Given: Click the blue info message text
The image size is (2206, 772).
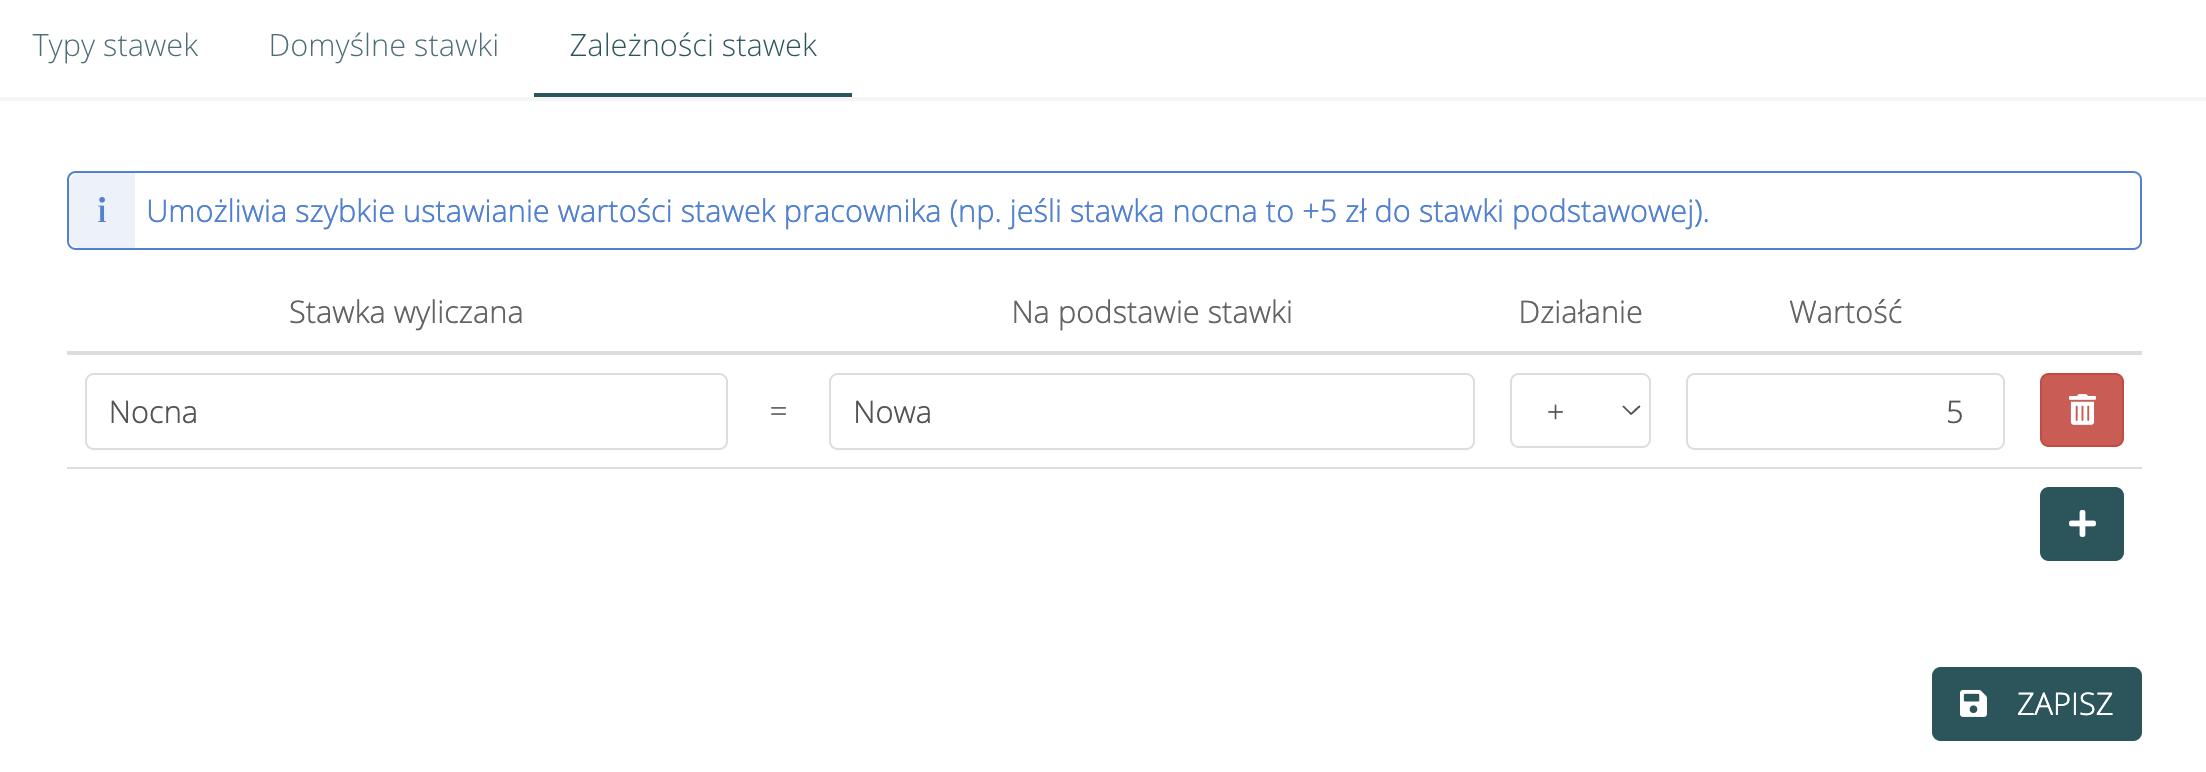Looking at the screenshot, I should click(x=927, y=212).
